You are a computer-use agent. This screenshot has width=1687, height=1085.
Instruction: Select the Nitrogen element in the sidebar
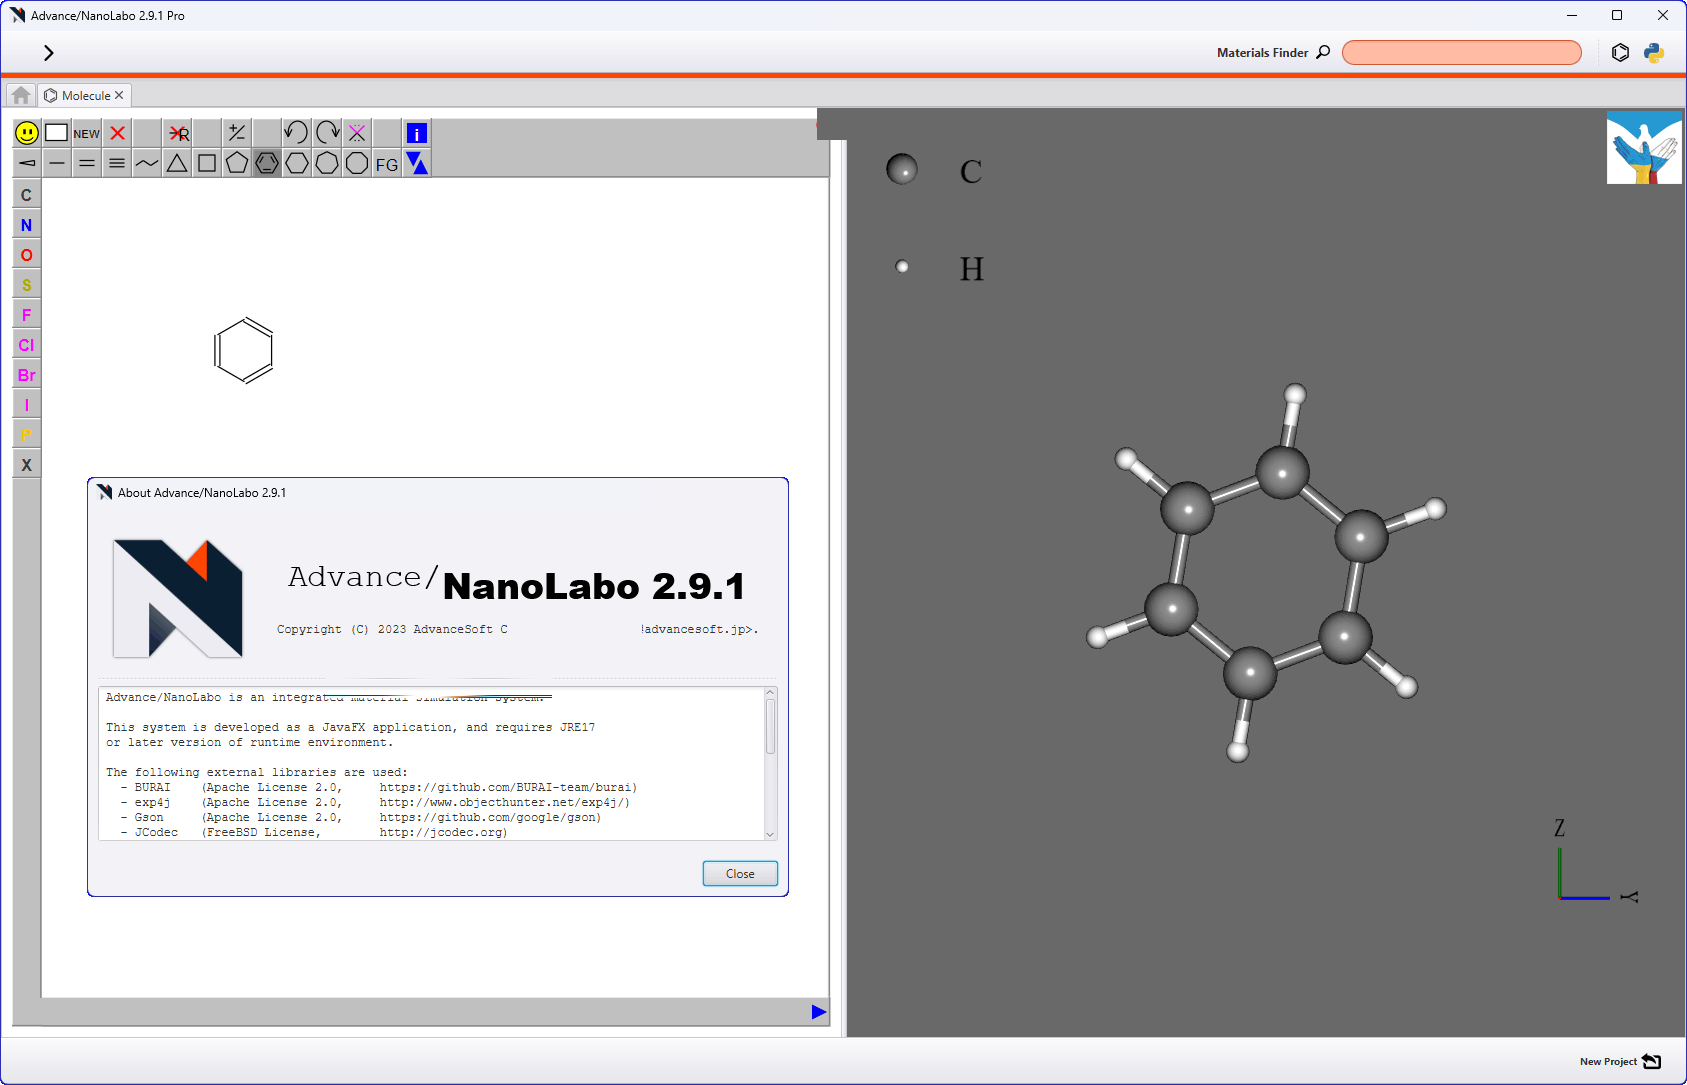pyautogui.click(x=26, y=225)
